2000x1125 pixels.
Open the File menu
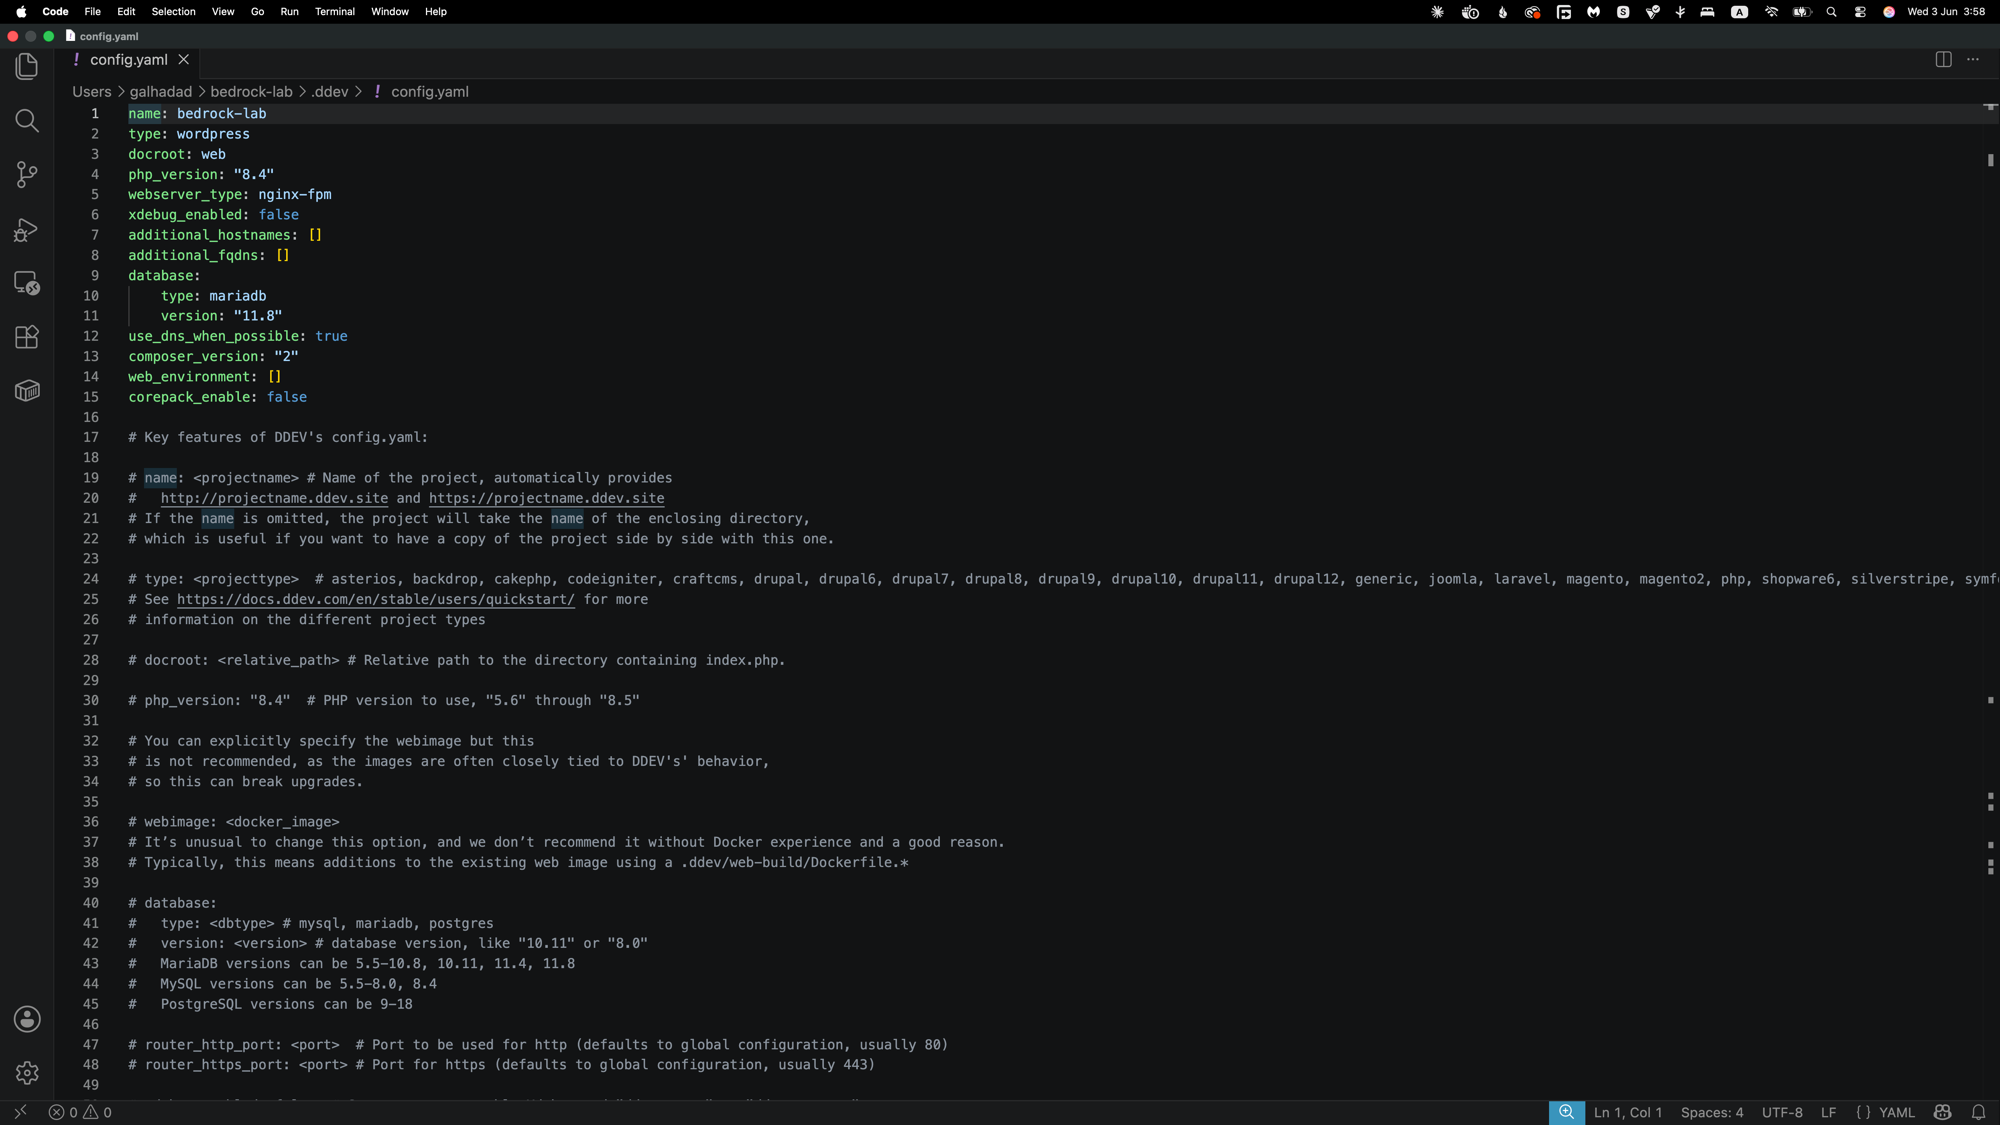(92, 12)
